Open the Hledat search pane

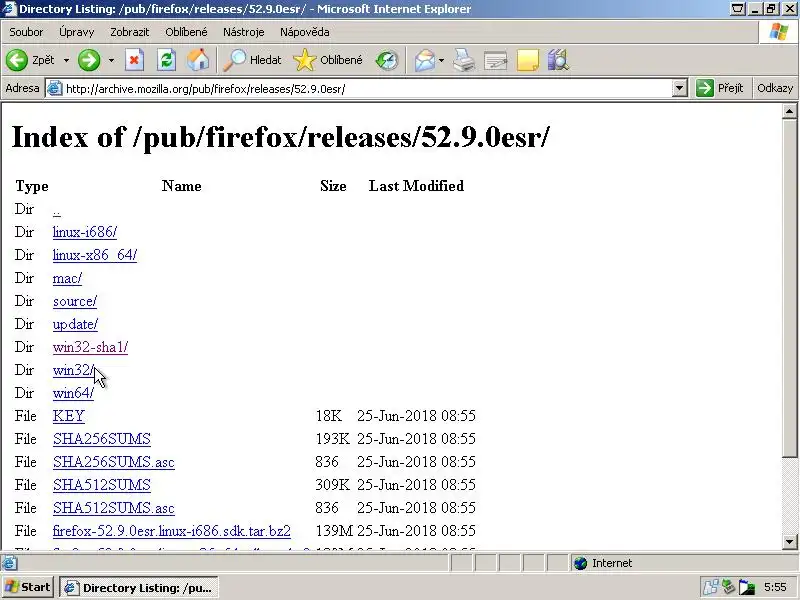click(253, 60)
